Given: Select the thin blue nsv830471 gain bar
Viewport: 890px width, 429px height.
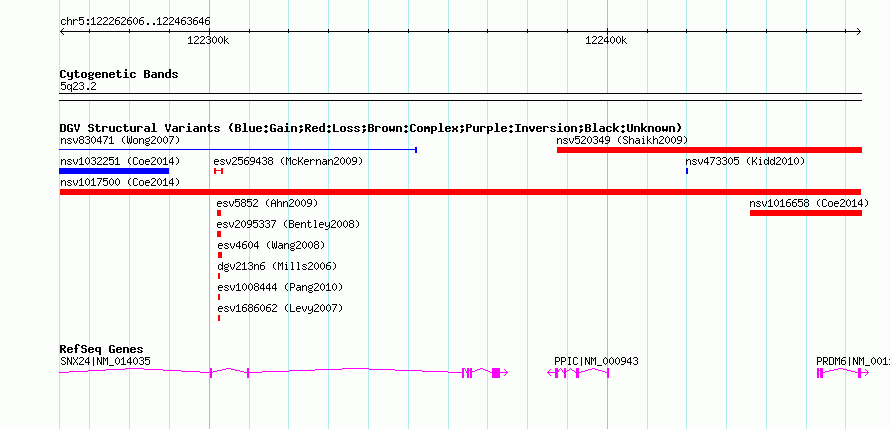Looking at the screenshot, I should click(x=238, y=150).
